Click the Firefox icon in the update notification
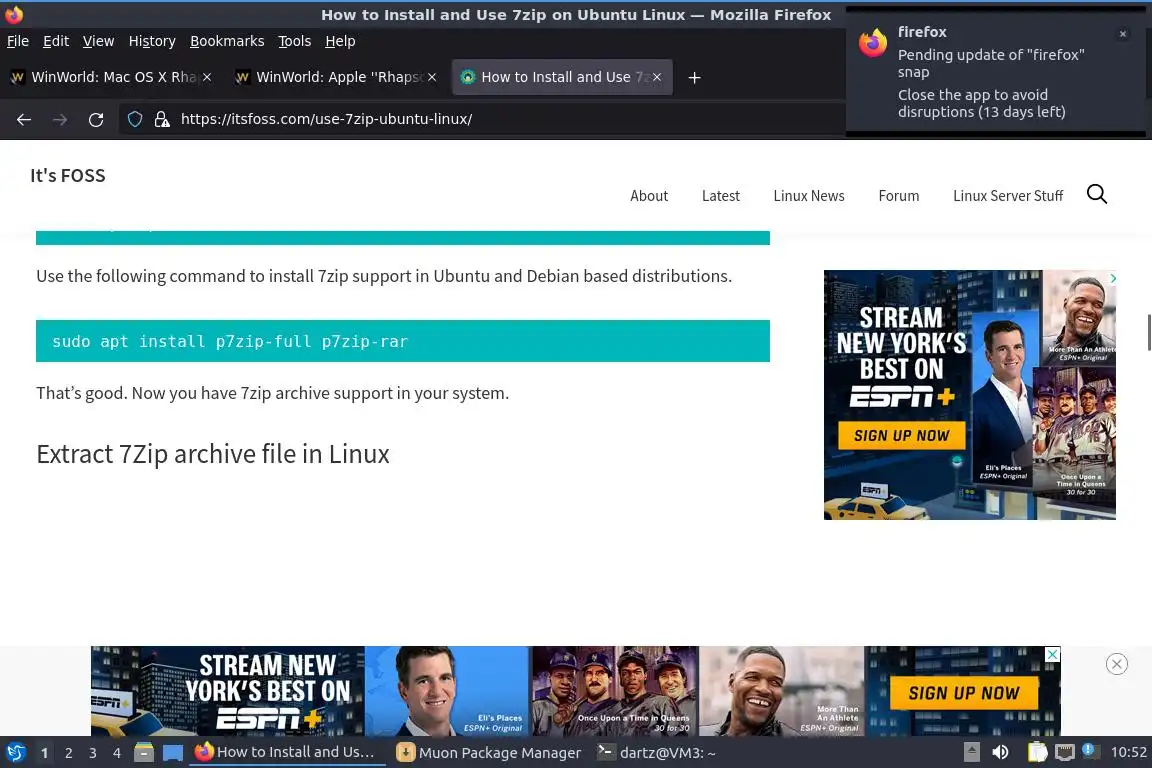1152x768 pixels. pos(873,43)
